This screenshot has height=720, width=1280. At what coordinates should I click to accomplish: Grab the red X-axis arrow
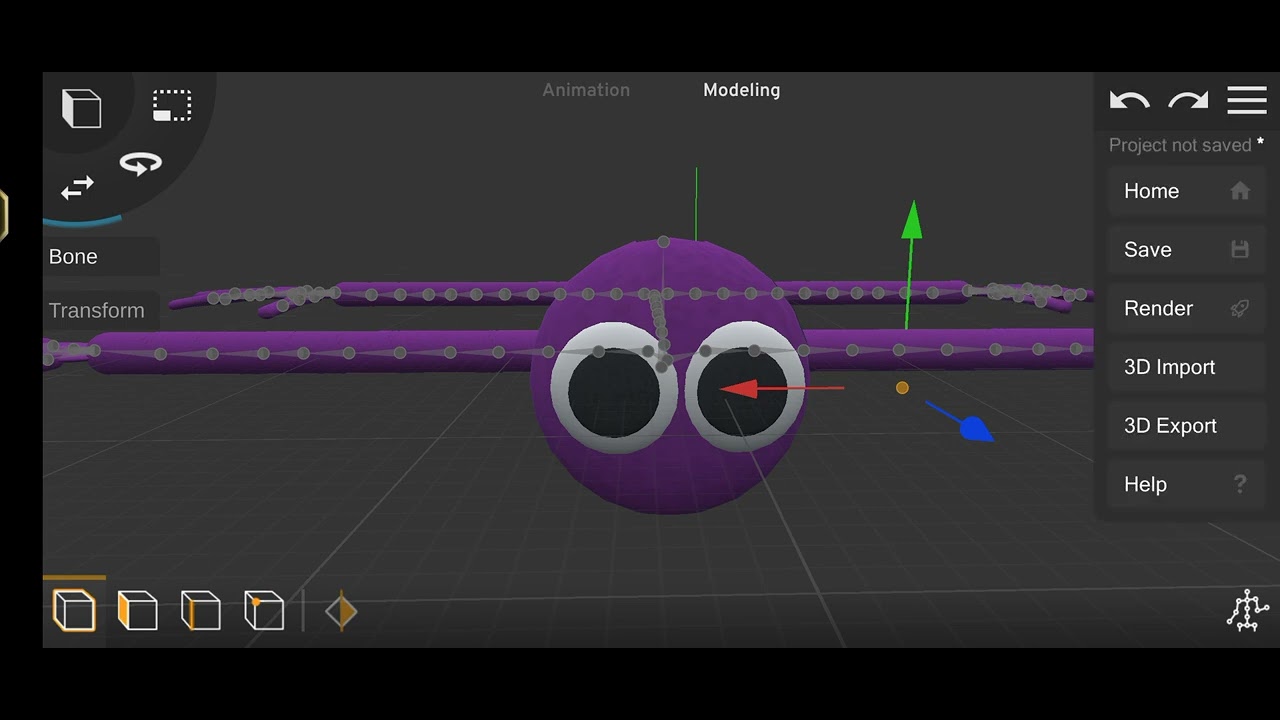click(740, 389)
